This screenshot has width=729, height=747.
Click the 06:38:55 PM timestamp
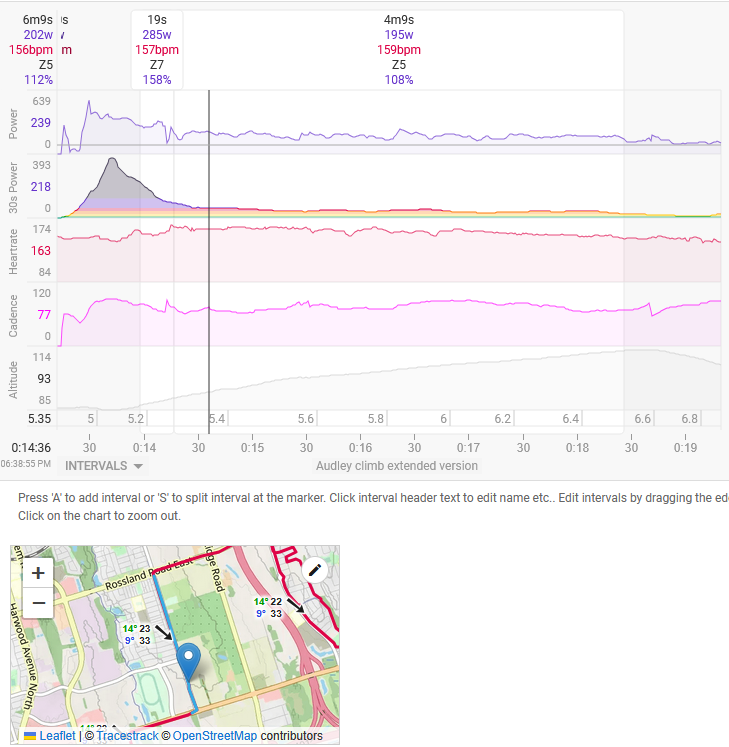tap(26, 464)
